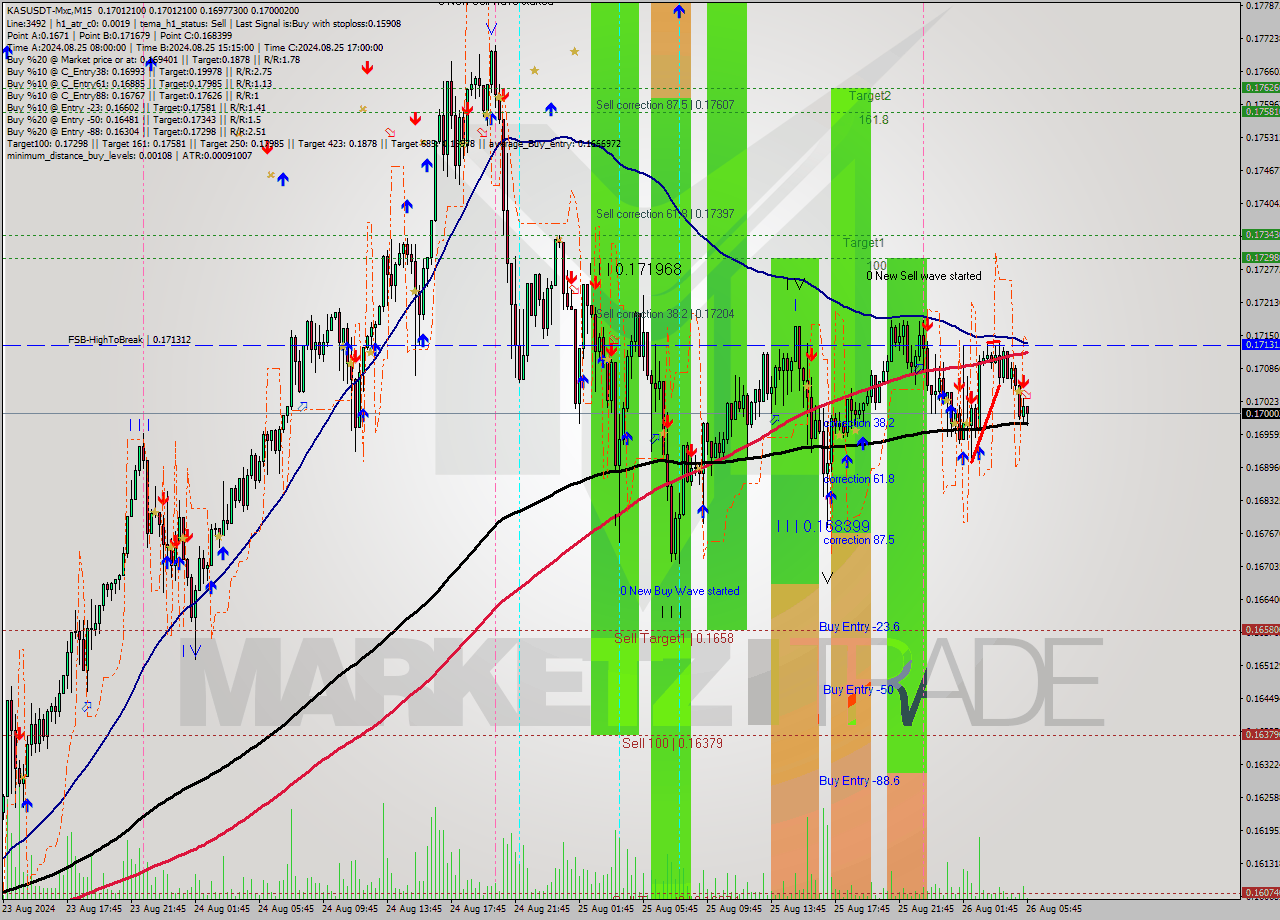The width and height of the screenshot is (1280, 920).
Task: Click the blue 'correction 61.8' label
Action: pos(859,479)
